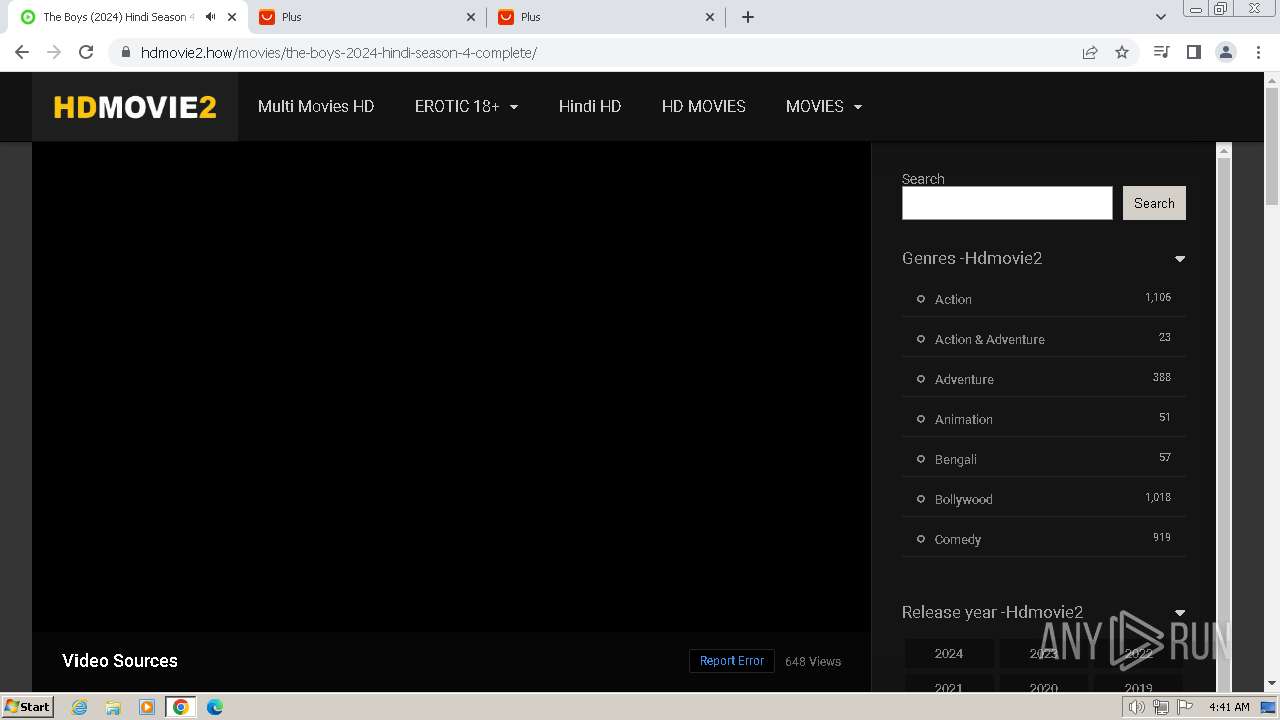Click the system tray volume icon
1280x720 pixels.
tap(1137, 707)
